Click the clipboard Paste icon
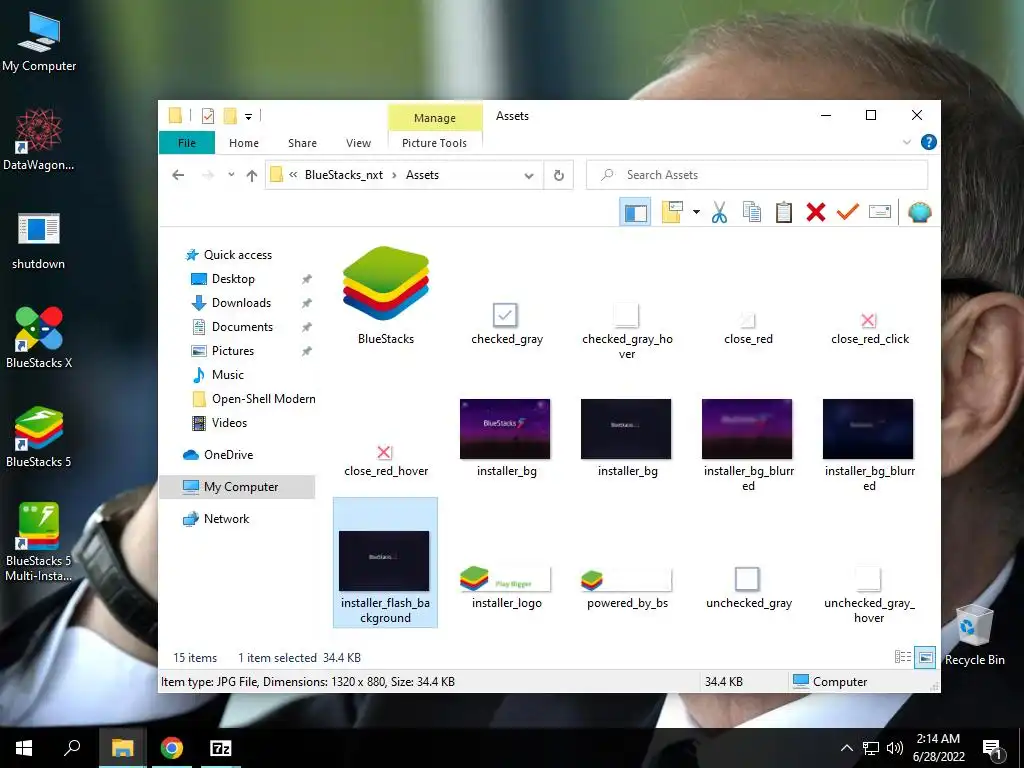 784,212
